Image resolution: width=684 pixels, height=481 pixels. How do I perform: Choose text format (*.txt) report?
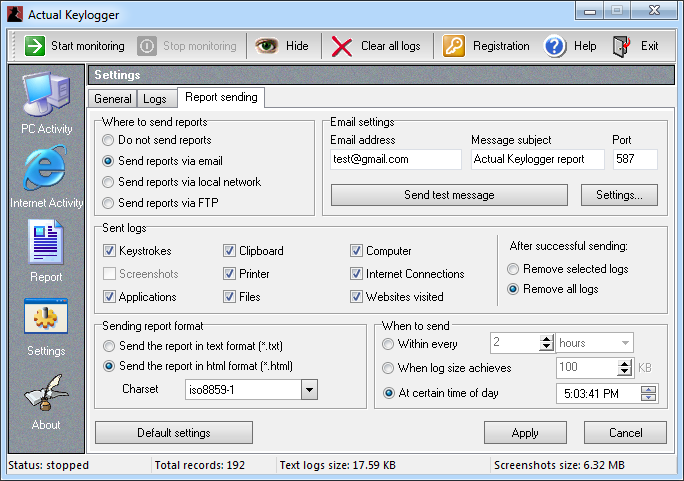pos(109,346)
